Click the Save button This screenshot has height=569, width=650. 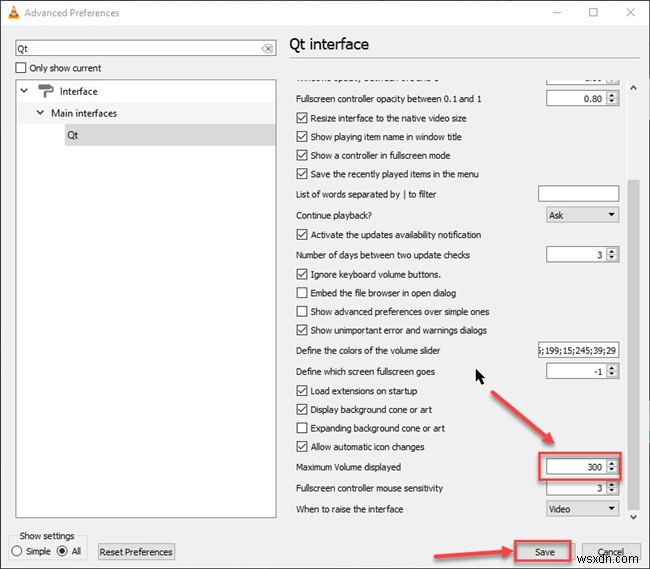(x=544, y=552)
